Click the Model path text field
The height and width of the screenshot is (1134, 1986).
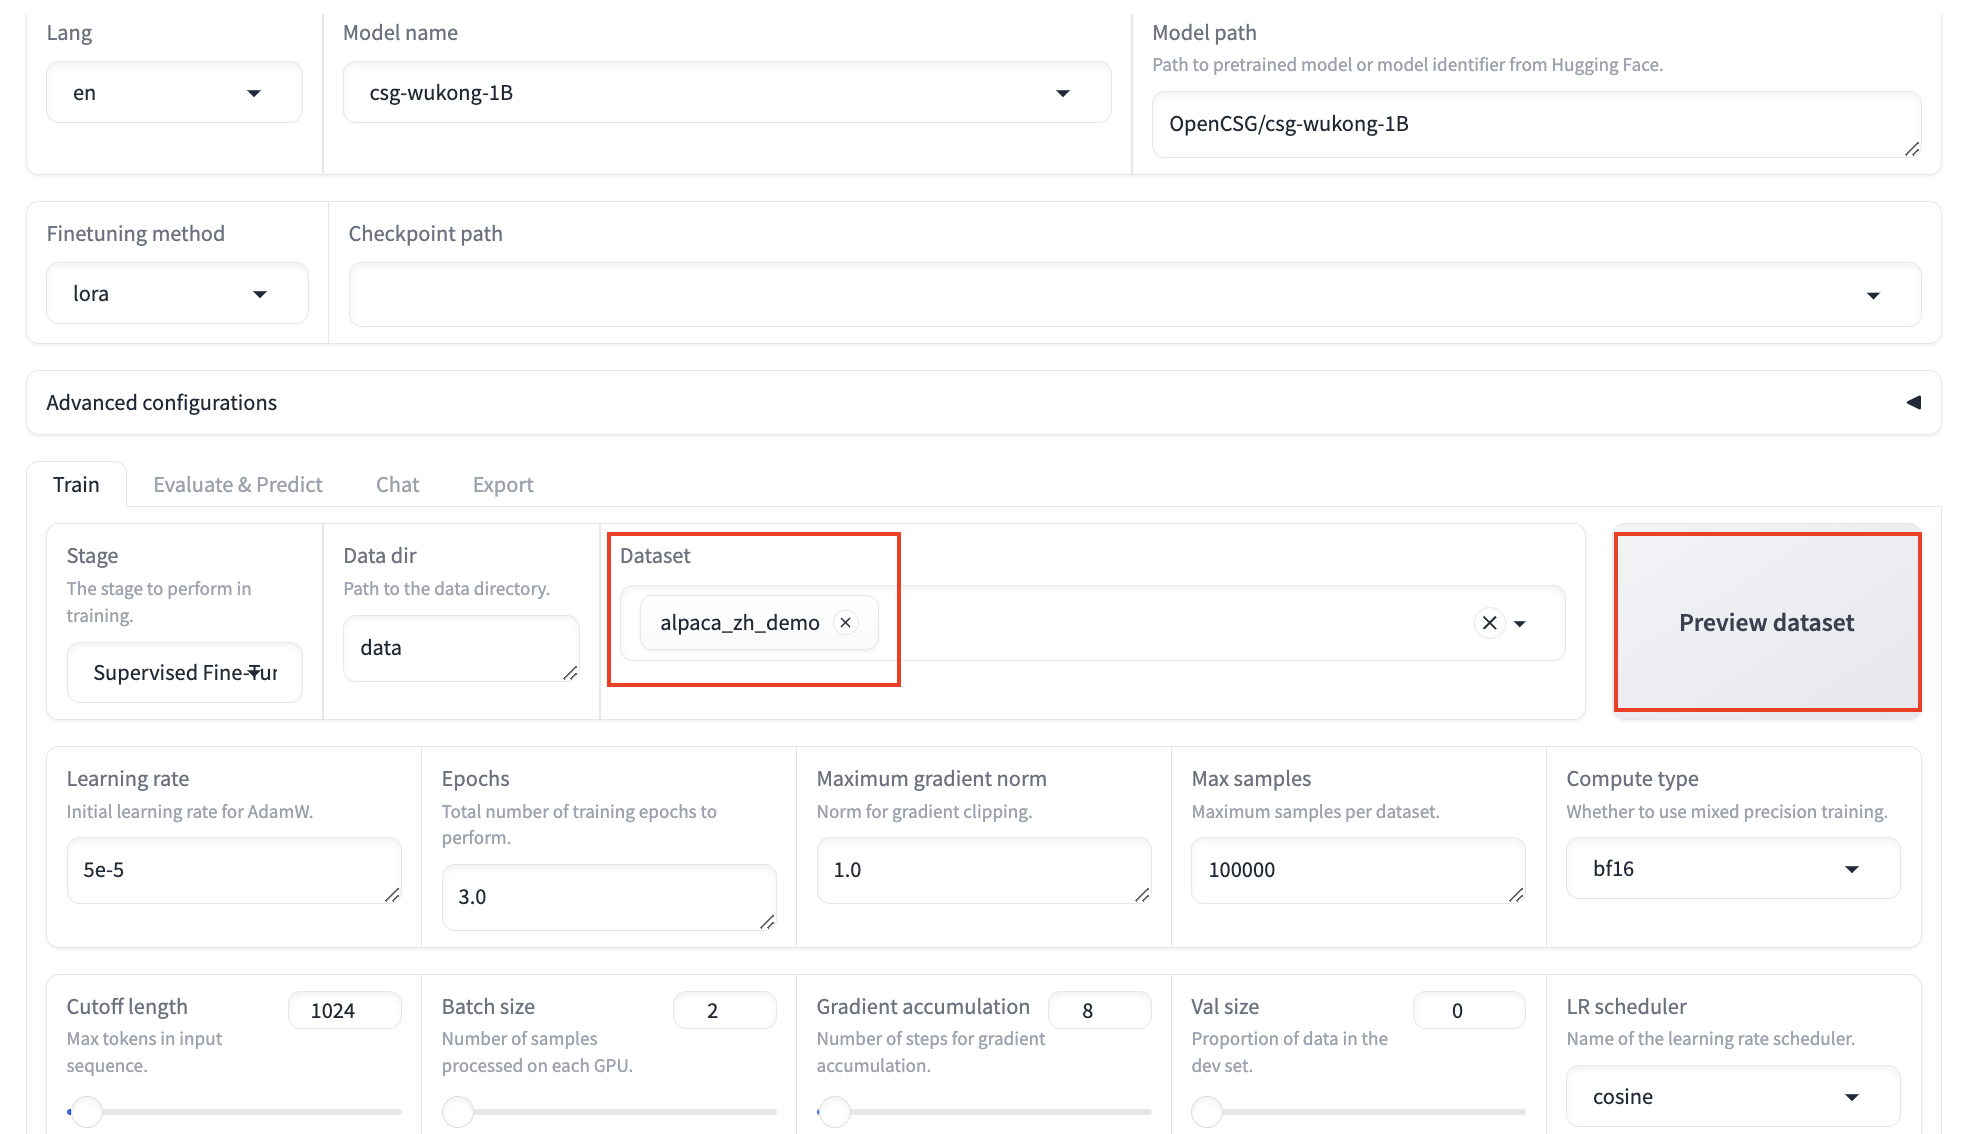coord(1535,125)
